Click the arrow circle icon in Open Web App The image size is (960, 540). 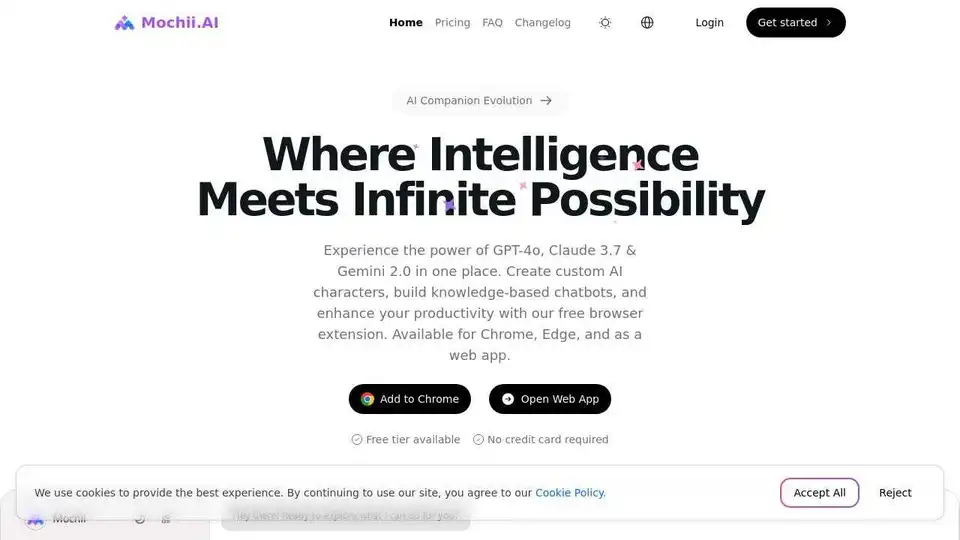point(508,399)
